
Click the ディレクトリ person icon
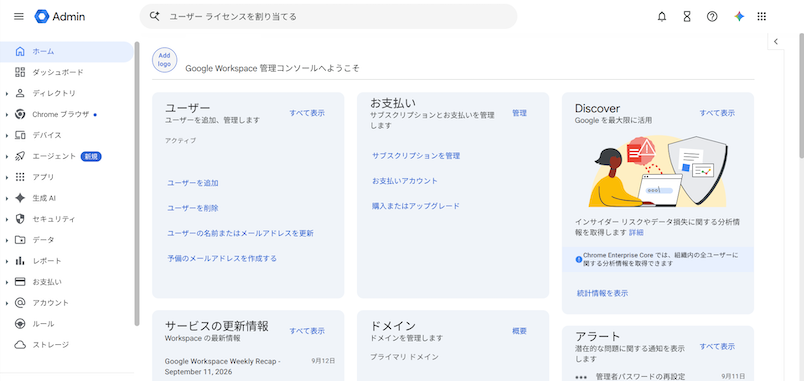coord(20,93)
